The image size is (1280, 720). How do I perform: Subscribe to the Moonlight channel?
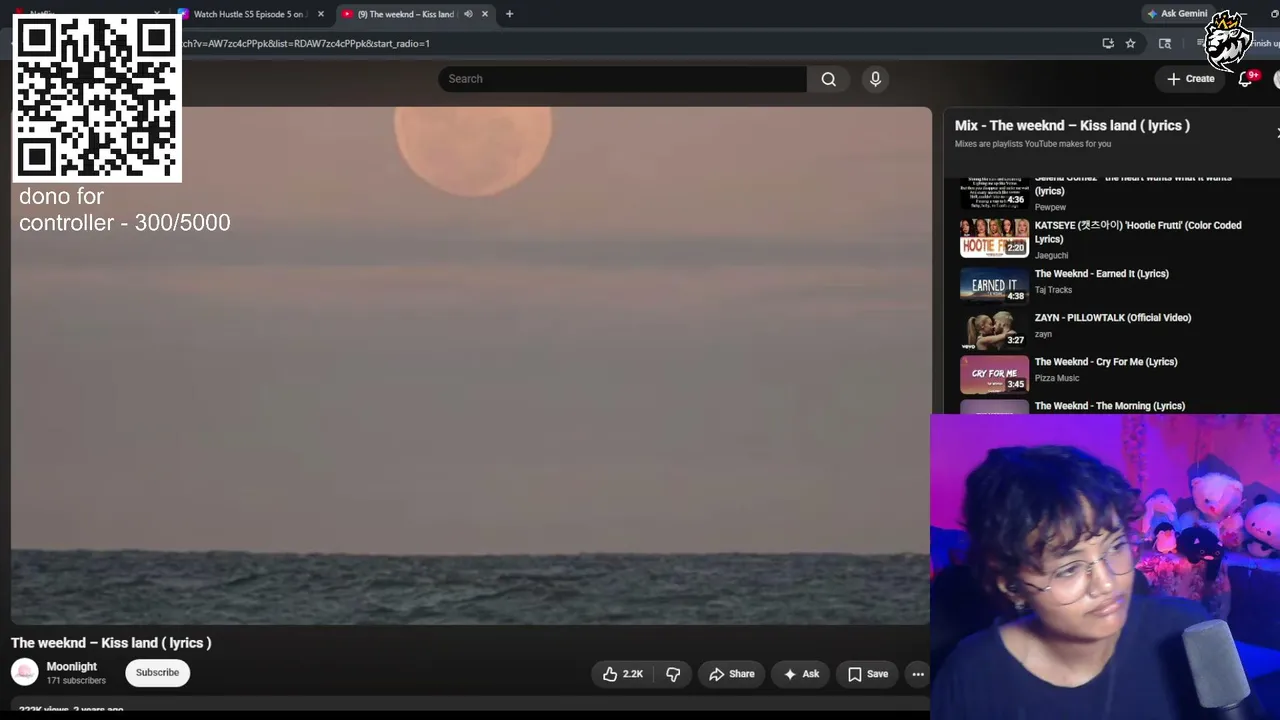157,672
